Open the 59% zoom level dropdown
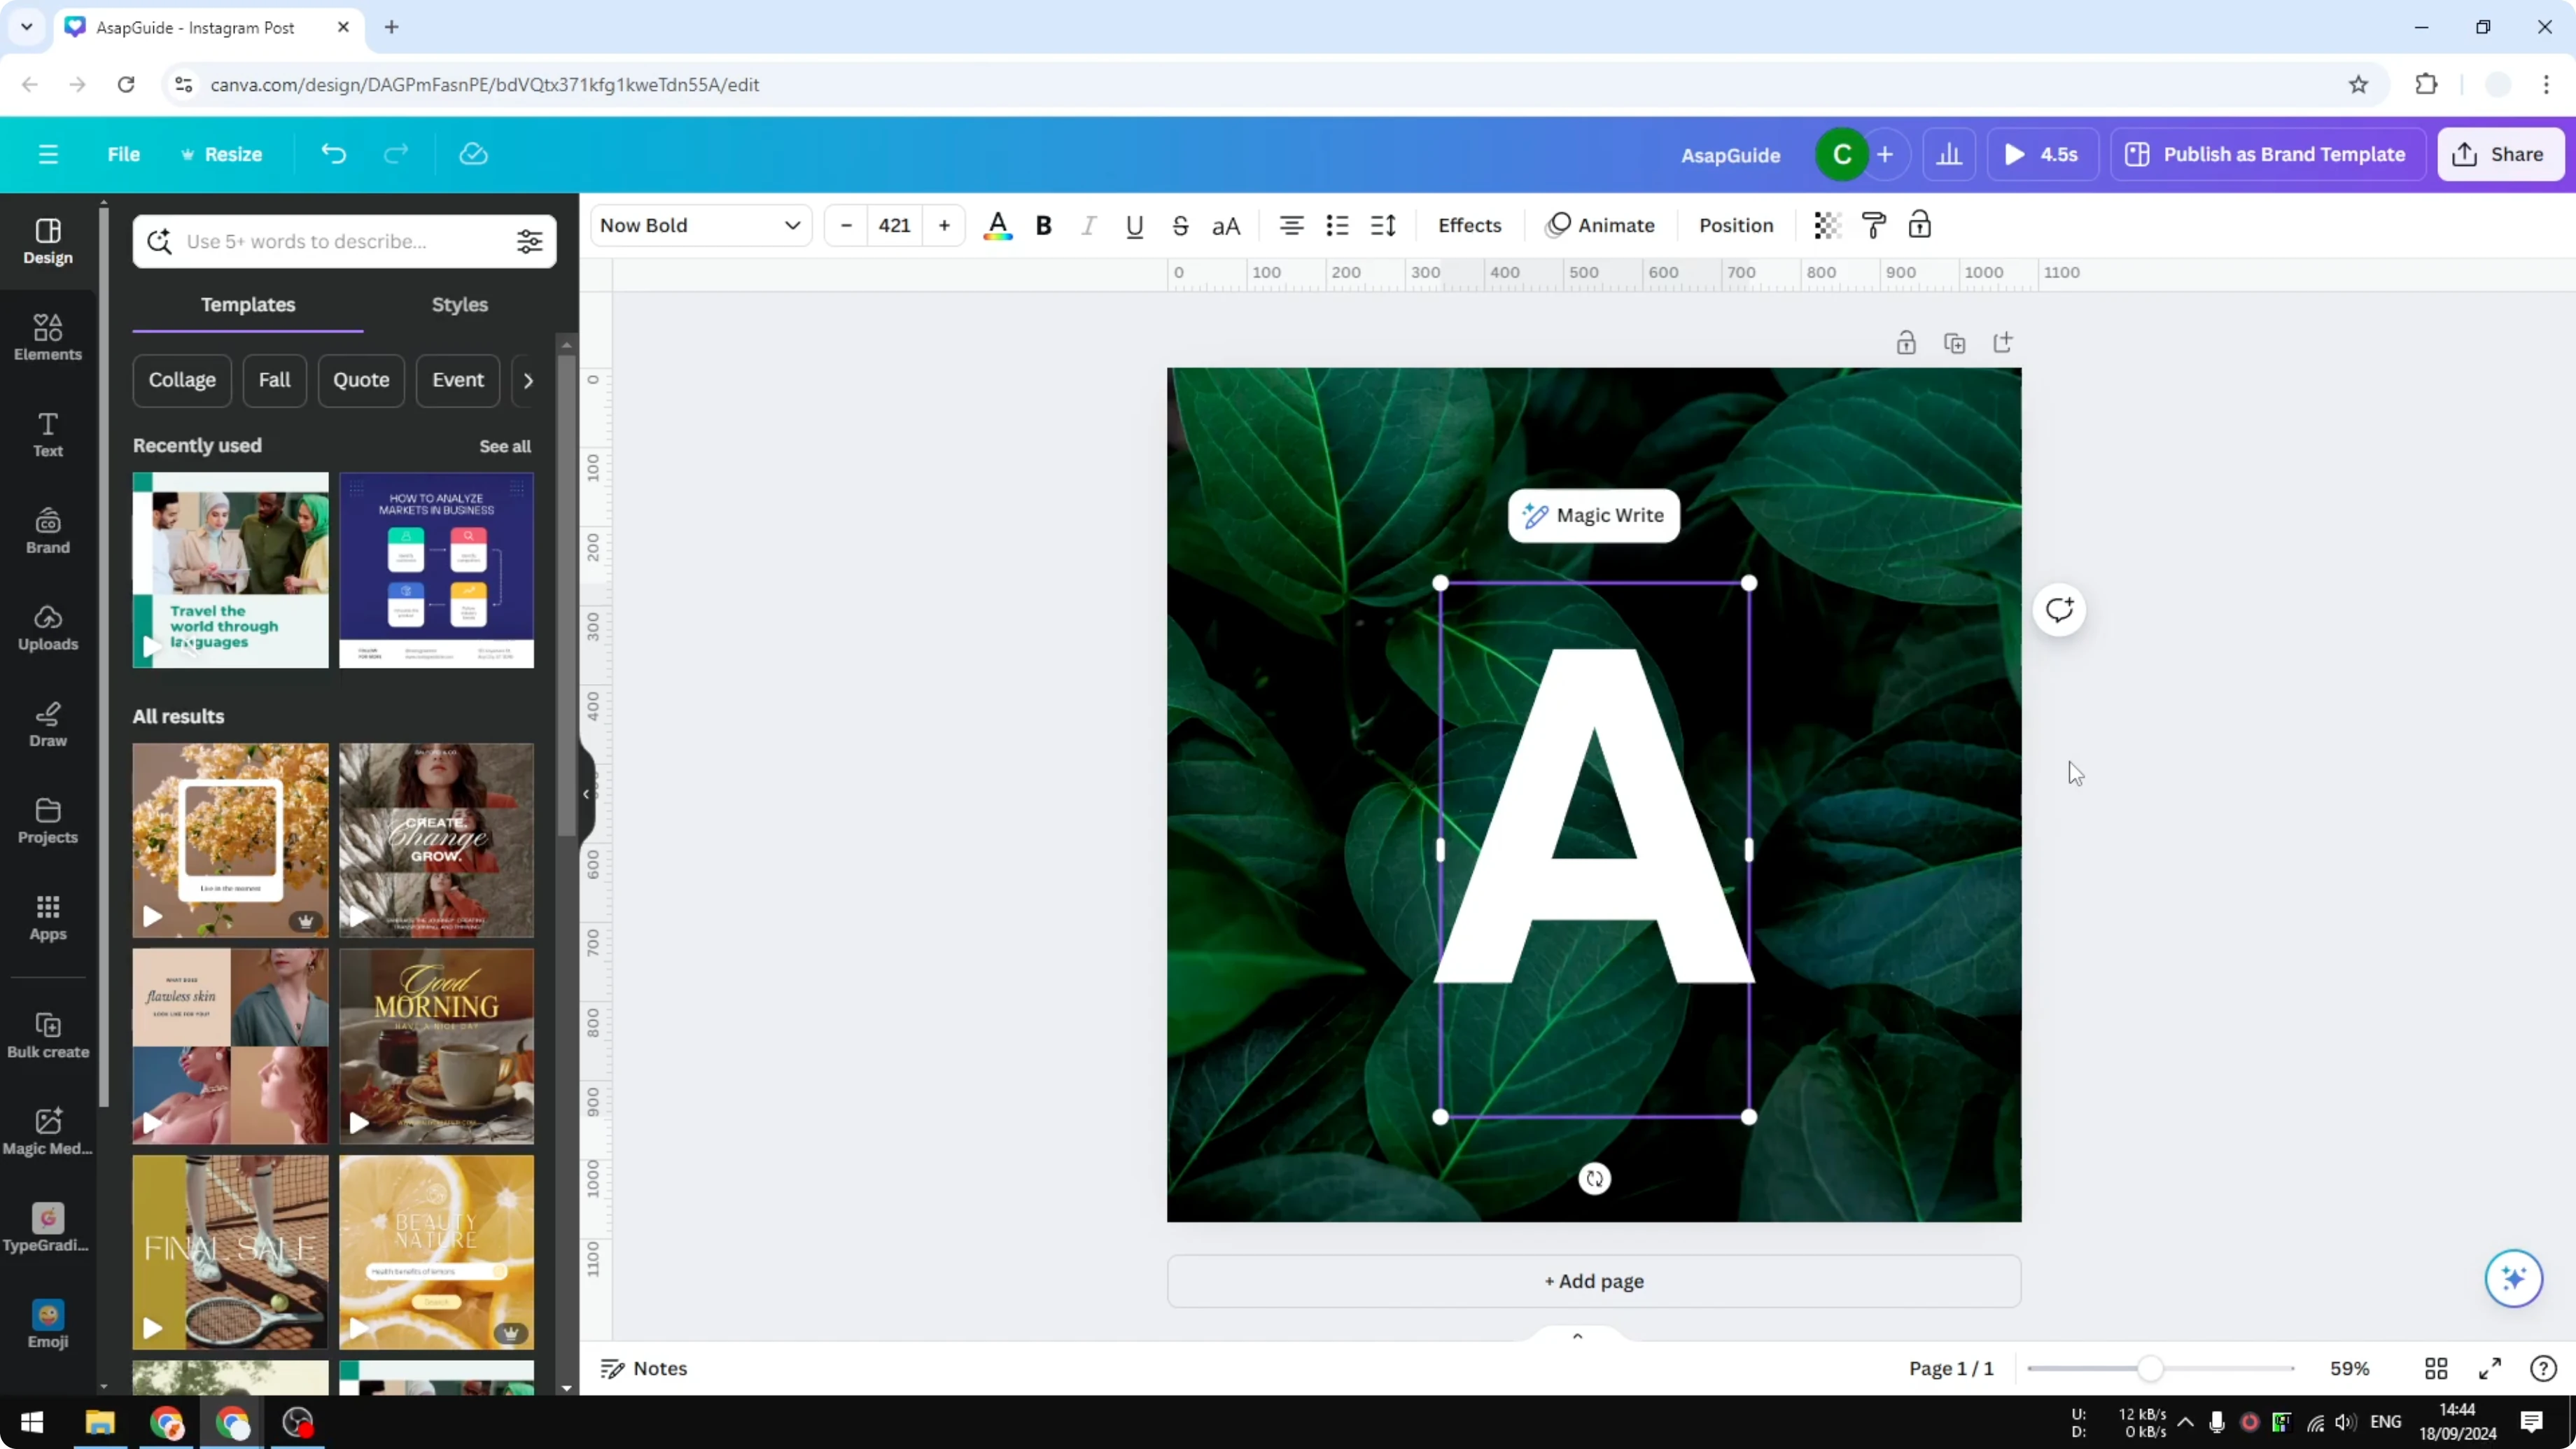 [x=2349, y=1368]
